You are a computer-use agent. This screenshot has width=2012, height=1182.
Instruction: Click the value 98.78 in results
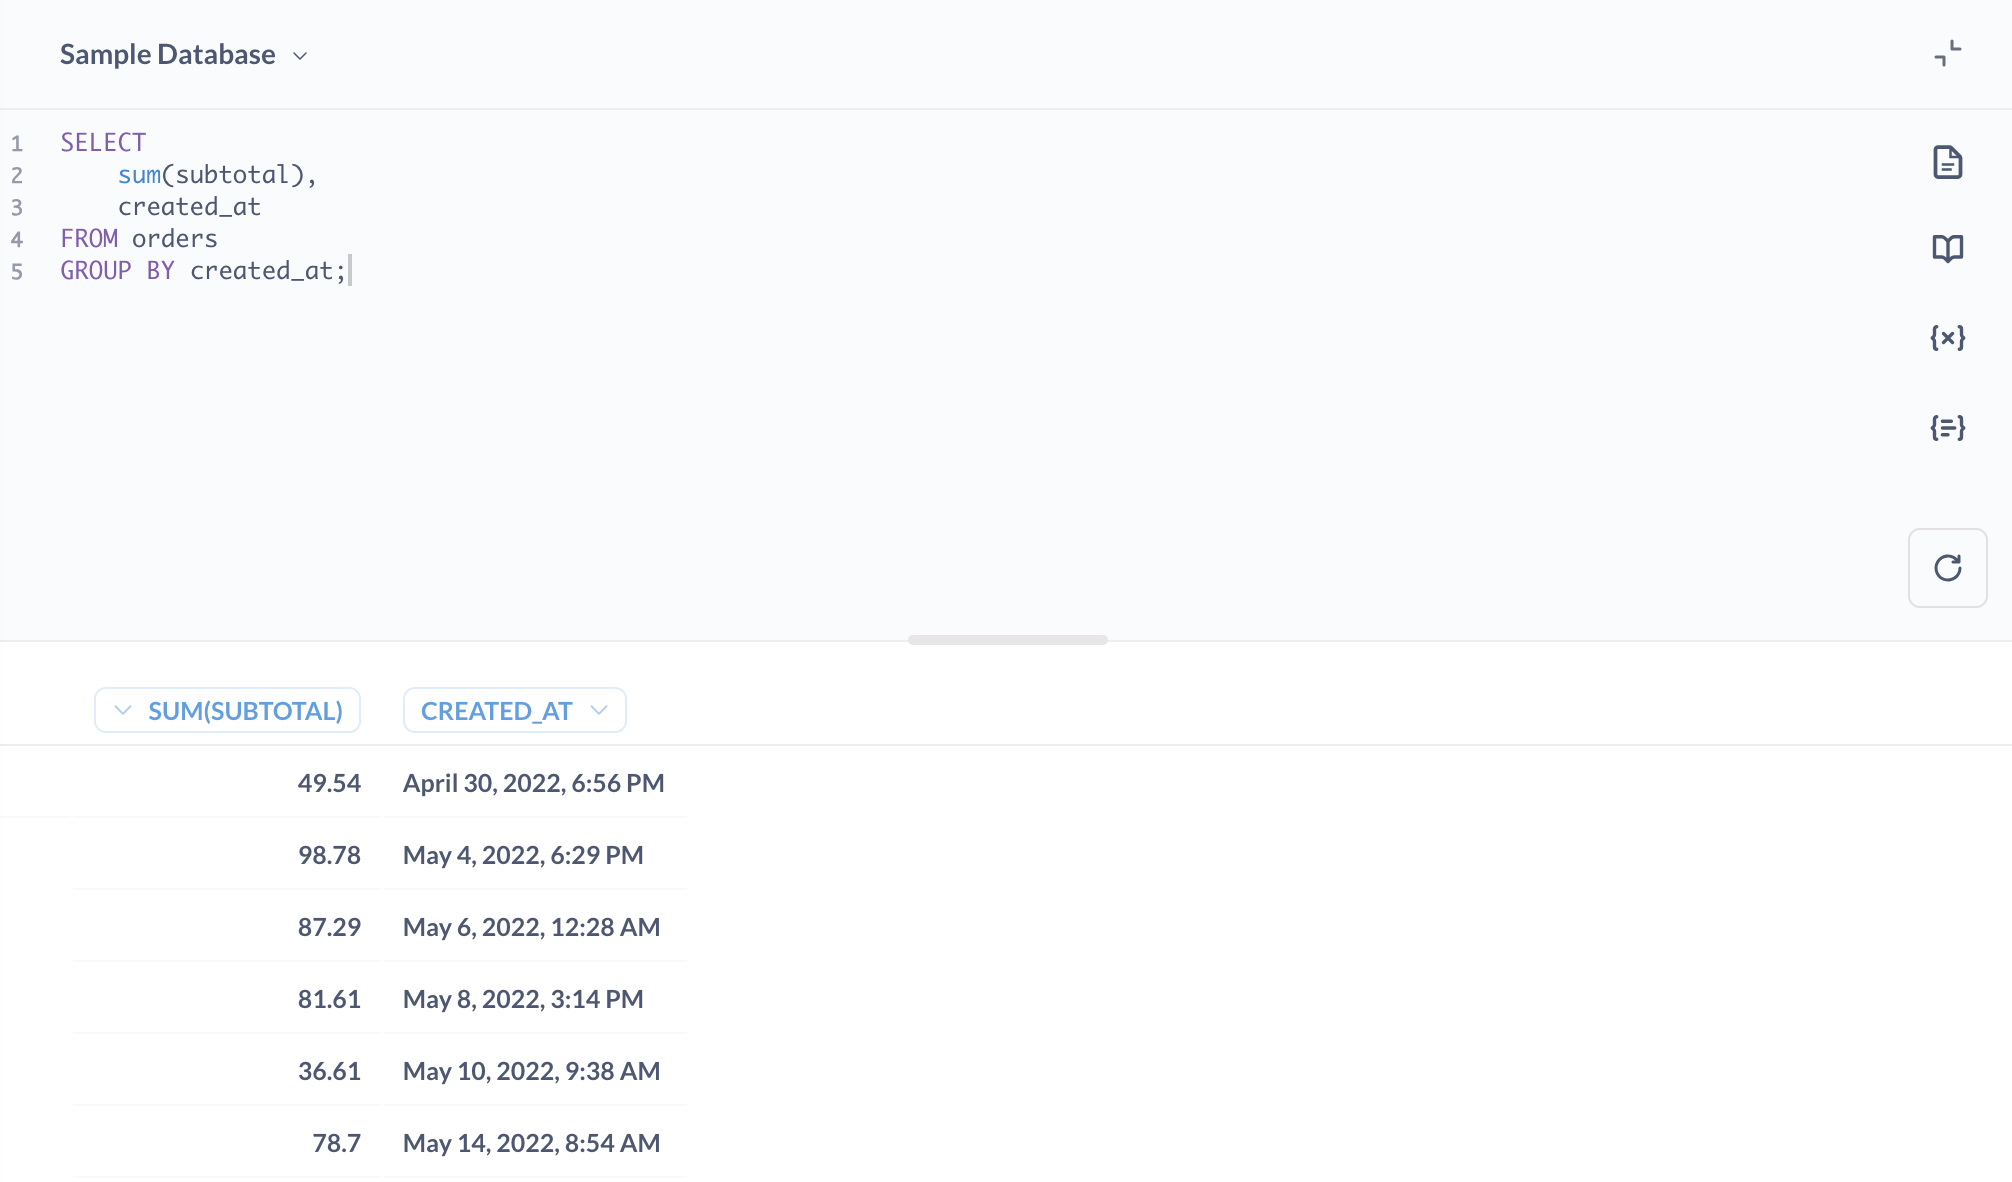click(x=330, y=855)
